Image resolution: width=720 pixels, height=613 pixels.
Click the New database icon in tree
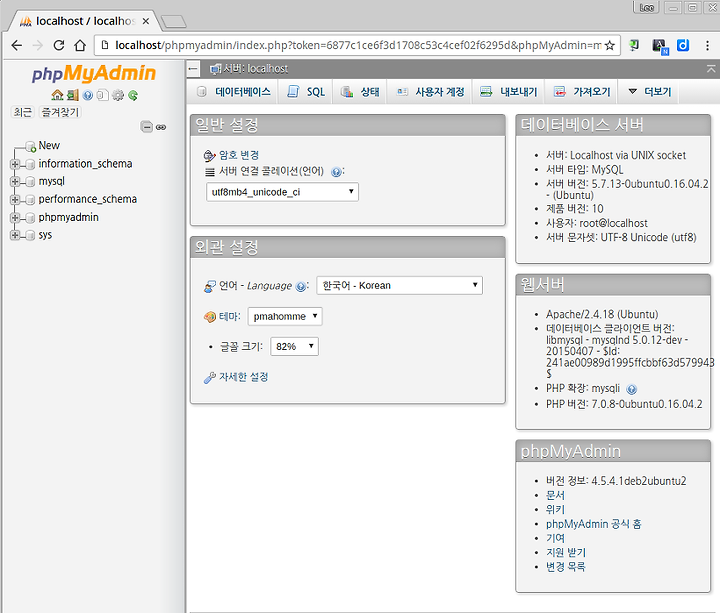31,146
